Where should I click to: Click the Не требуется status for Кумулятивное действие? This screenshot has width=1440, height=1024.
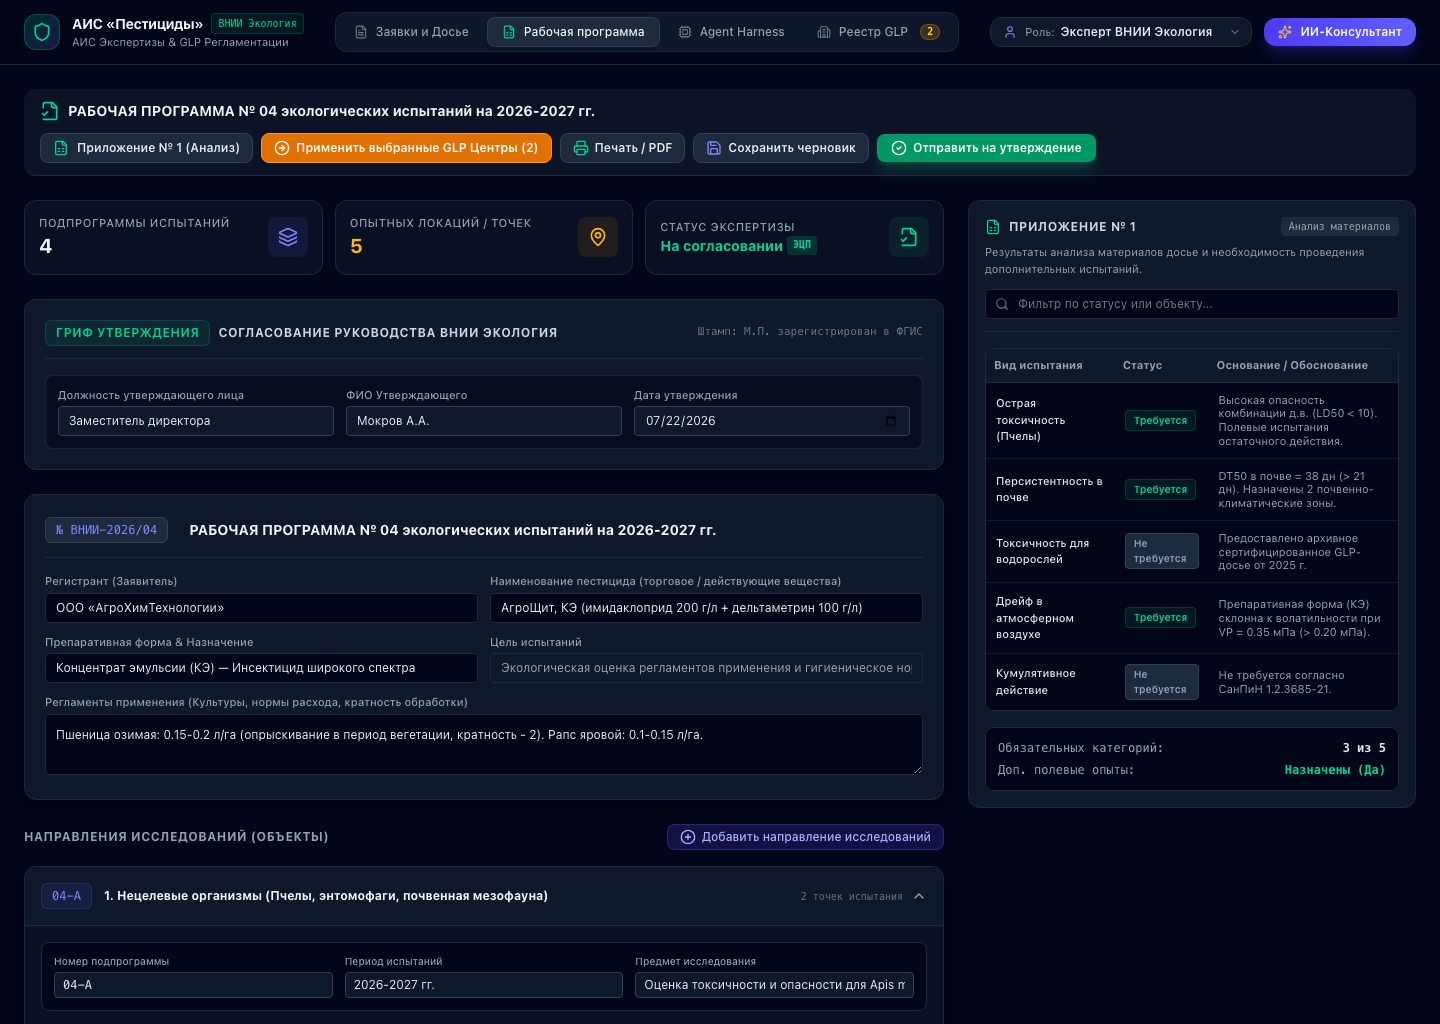tap(1161, 682)
